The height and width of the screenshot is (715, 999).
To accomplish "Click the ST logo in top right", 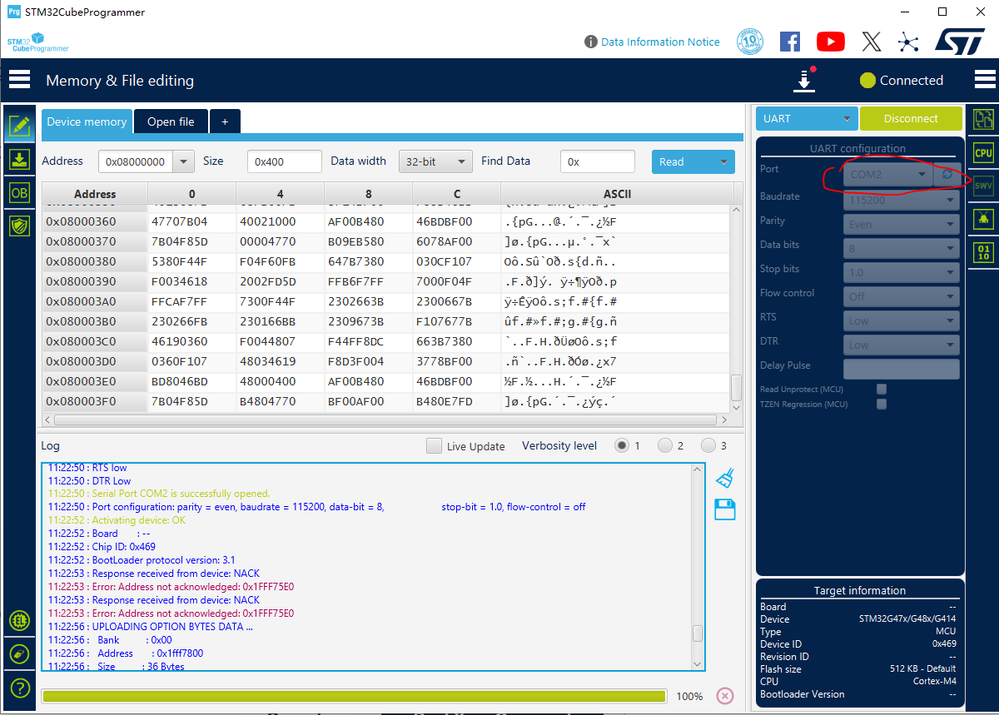I will [x=960, y=41].
